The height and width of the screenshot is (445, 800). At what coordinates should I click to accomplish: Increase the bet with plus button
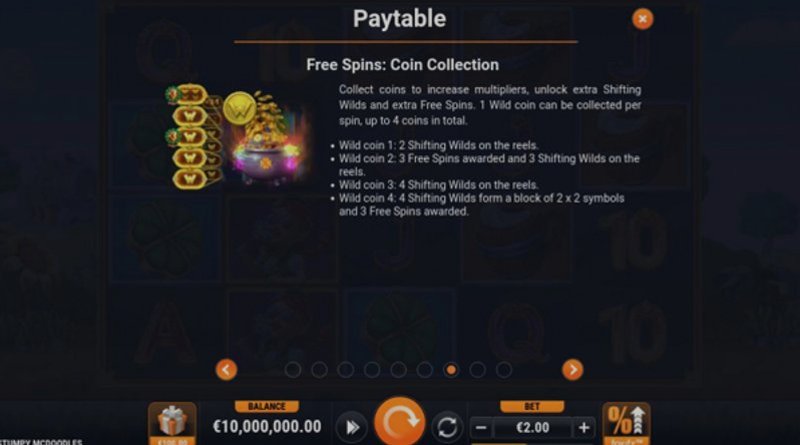click(584, 427)
